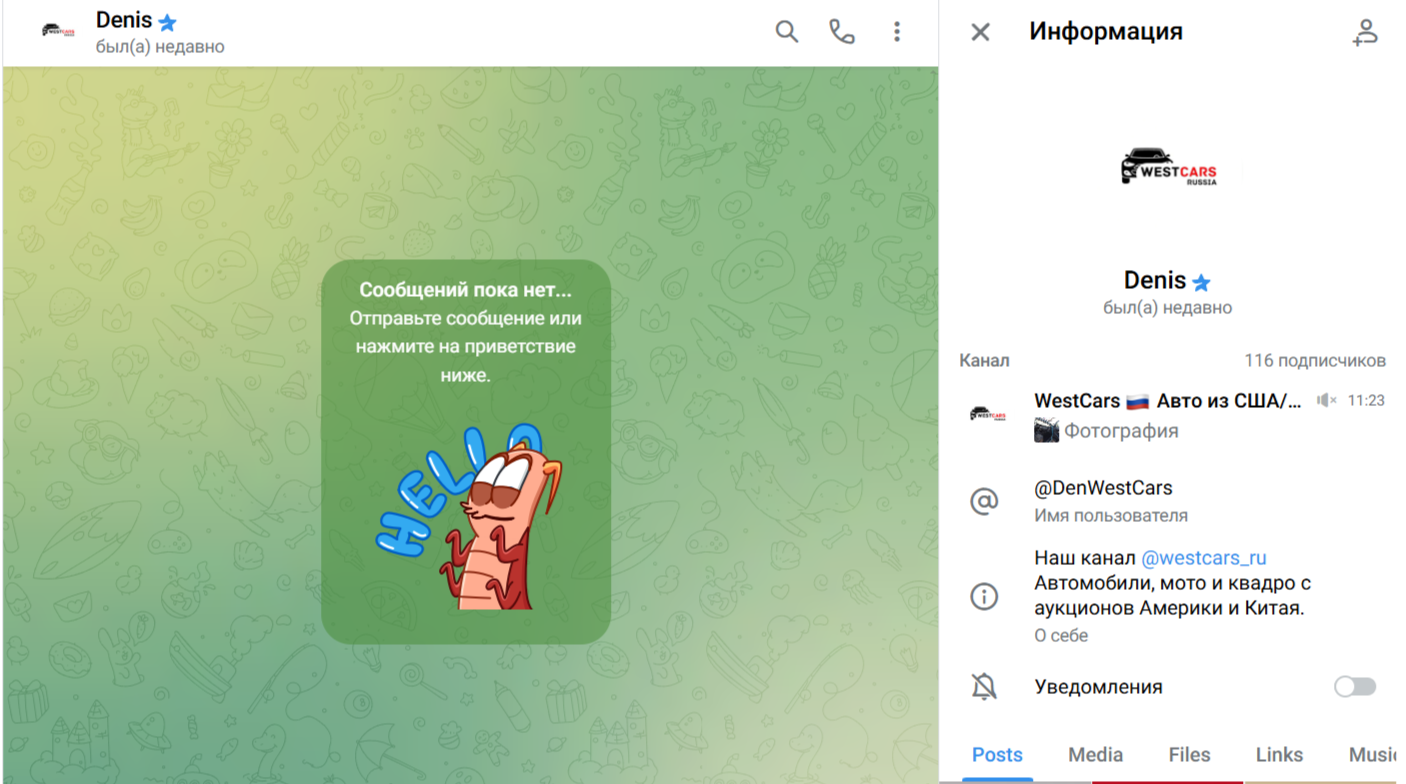Start a voice call with Denis
Viewport: 1406px width, 784px height.
point(842,32)
